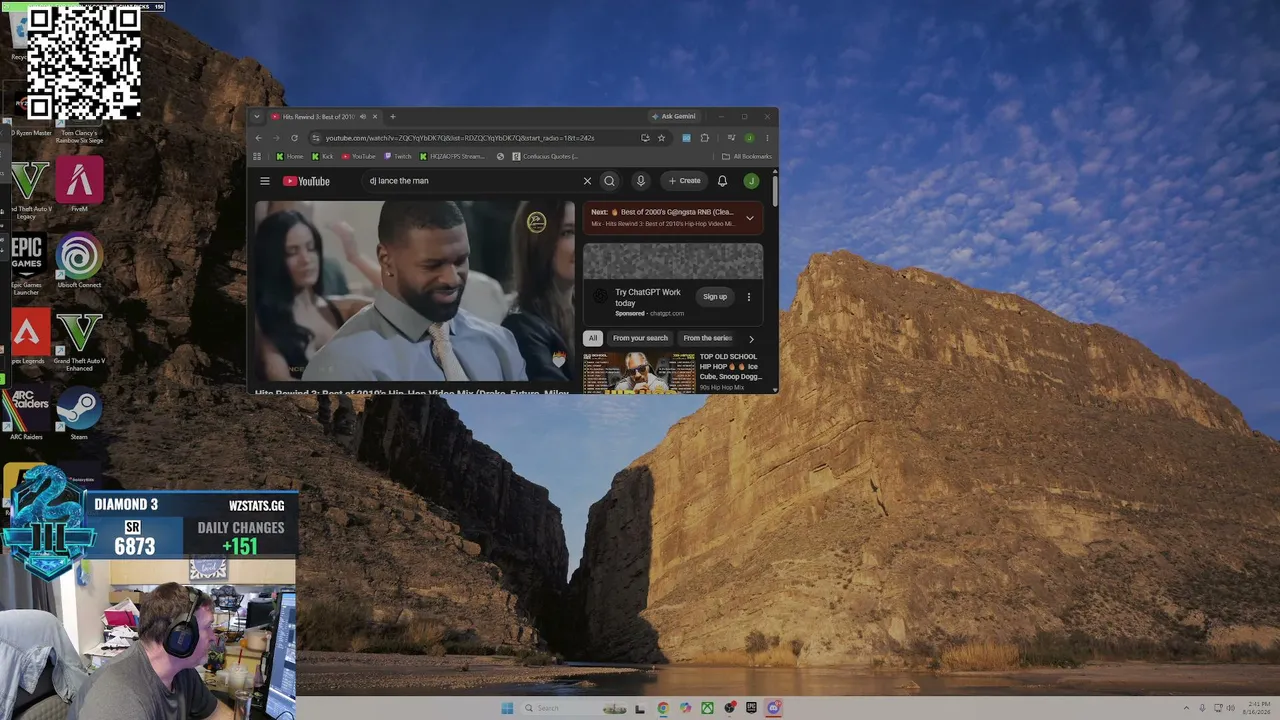1280x720 pixels.
Task: Open the tab search dropdown arrow
Action: (257, 117)
